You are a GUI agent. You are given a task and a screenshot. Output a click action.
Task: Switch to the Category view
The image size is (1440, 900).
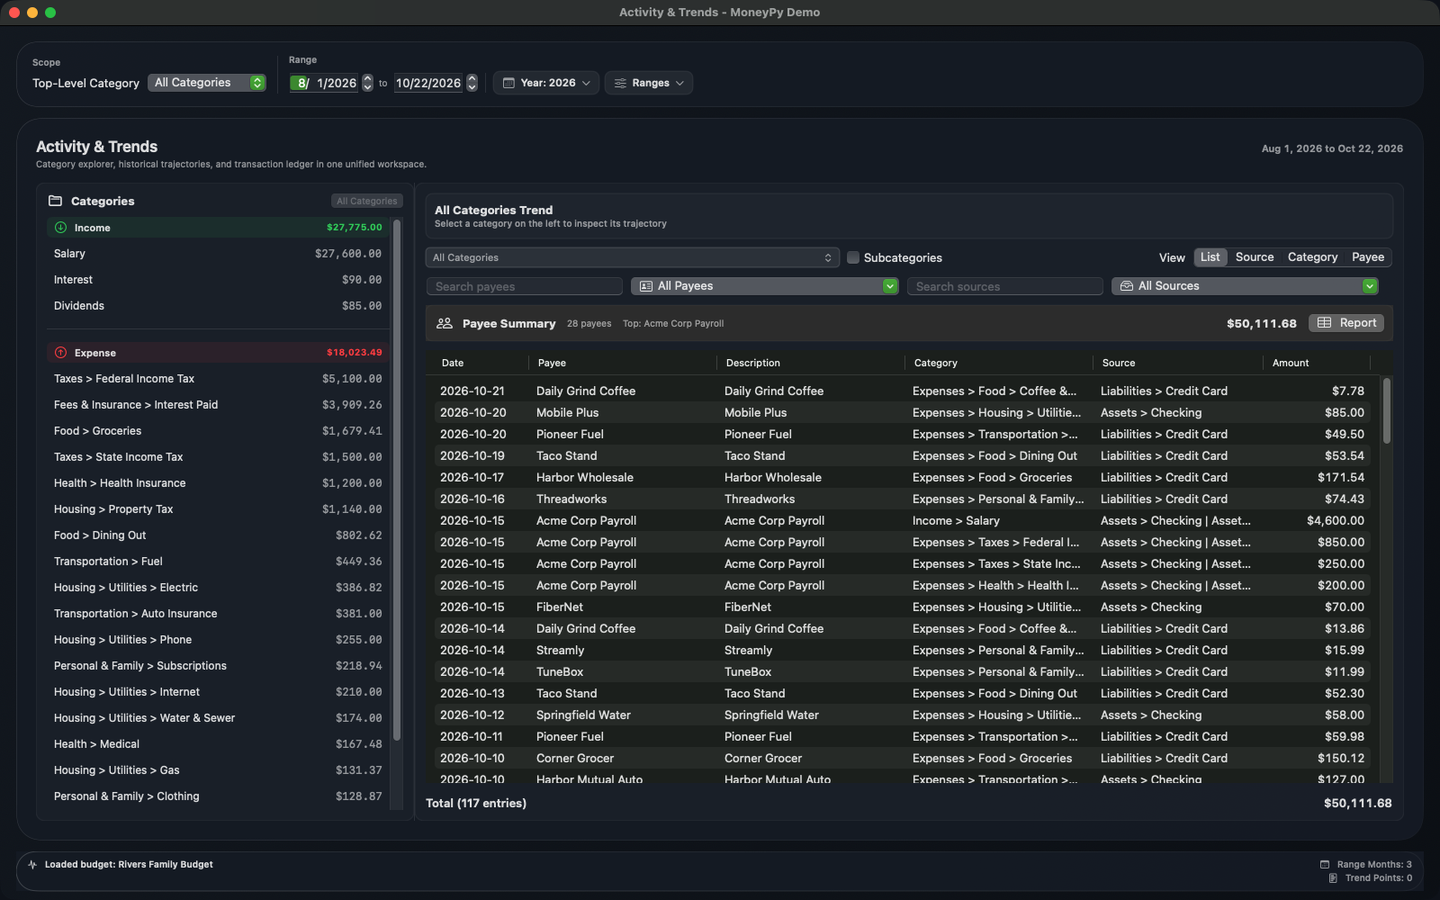1312,257
